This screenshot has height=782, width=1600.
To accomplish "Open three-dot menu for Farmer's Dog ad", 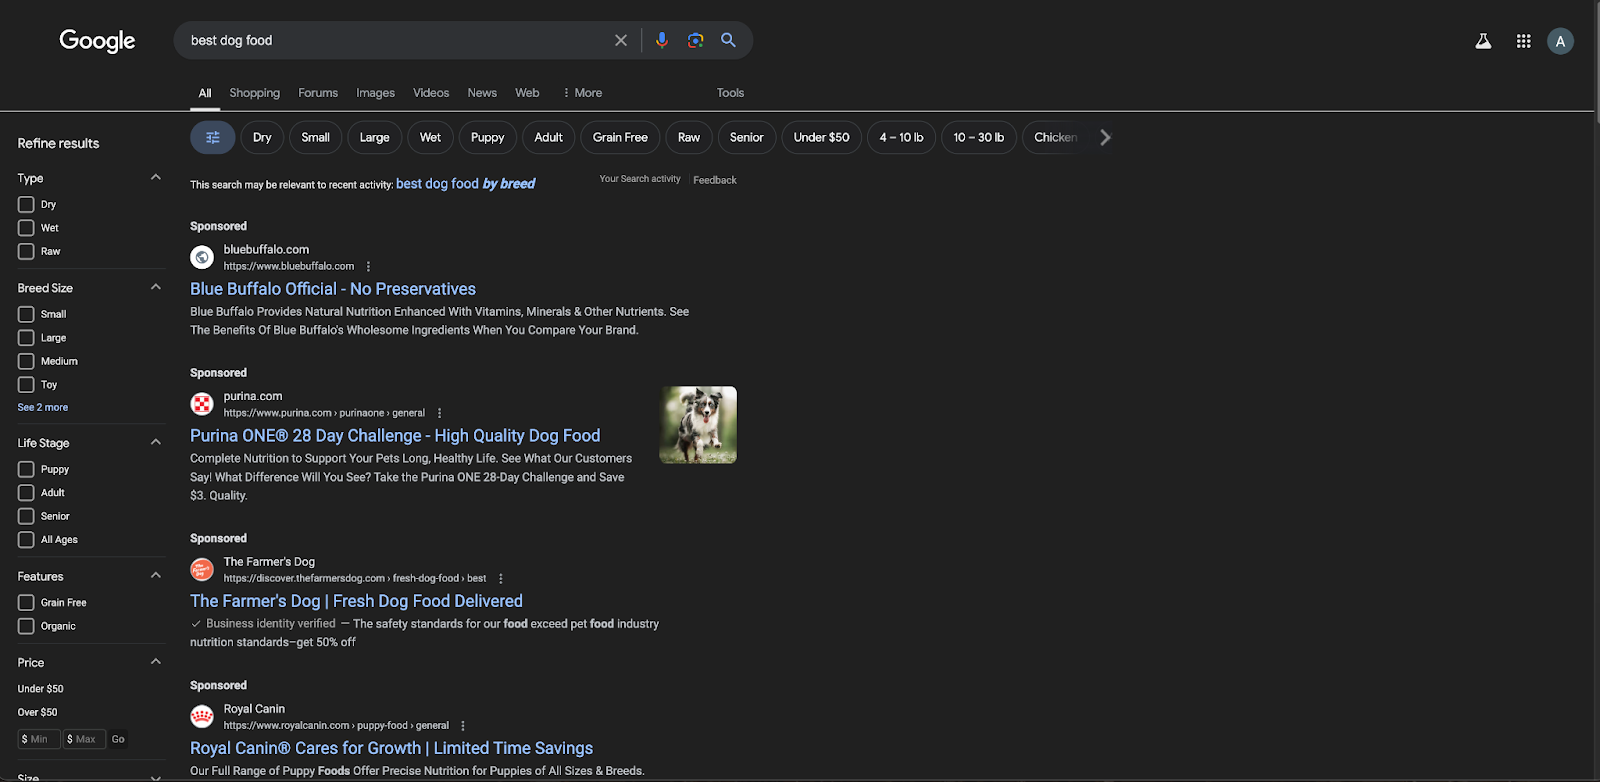I will click(501, 578).
